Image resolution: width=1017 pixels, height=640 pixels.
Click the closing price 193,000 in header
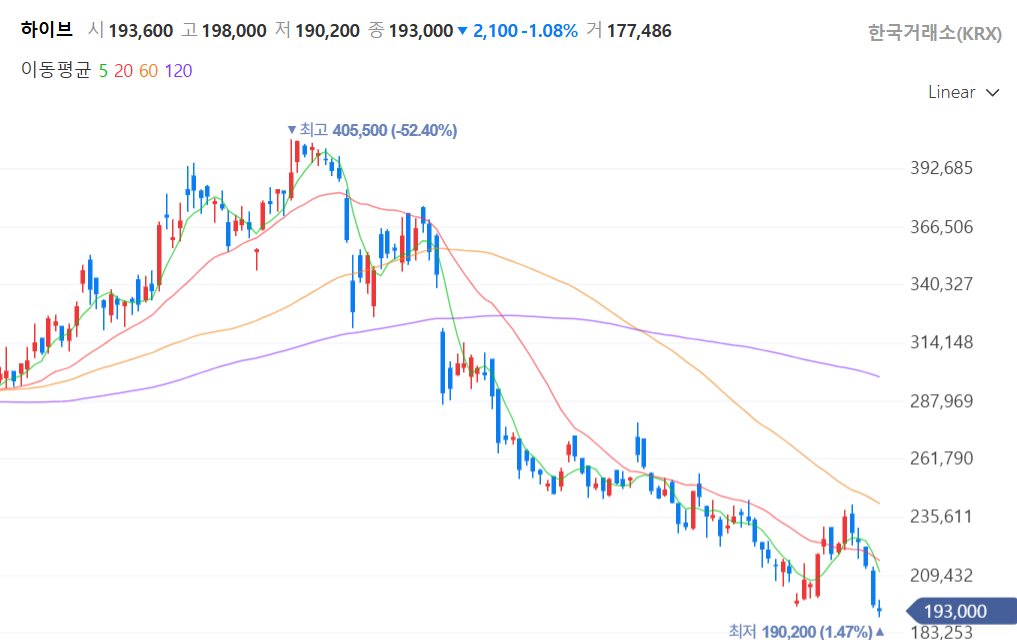point(421,30)
